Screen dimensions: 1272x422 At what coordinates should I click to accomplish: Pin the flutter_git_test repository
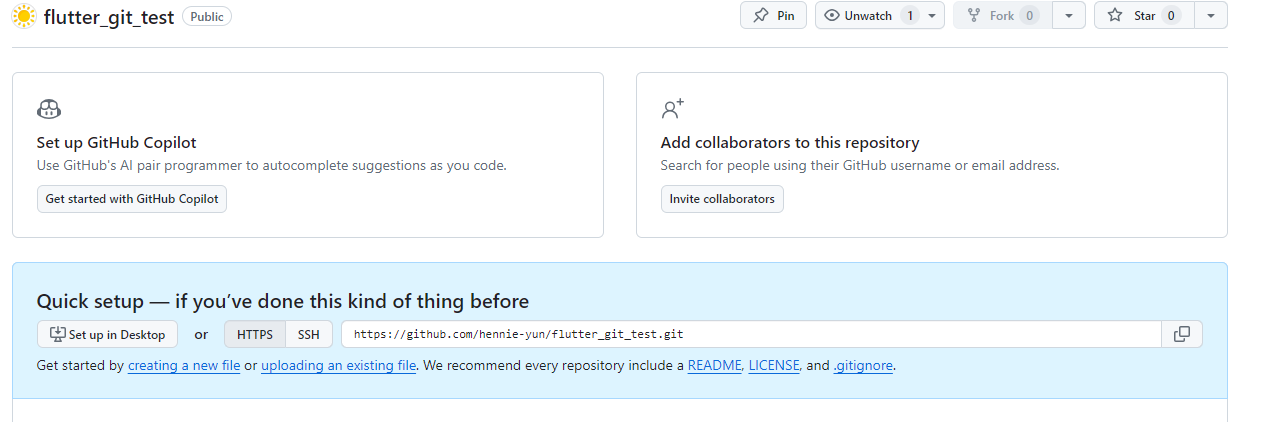click(x=774, y=15)
